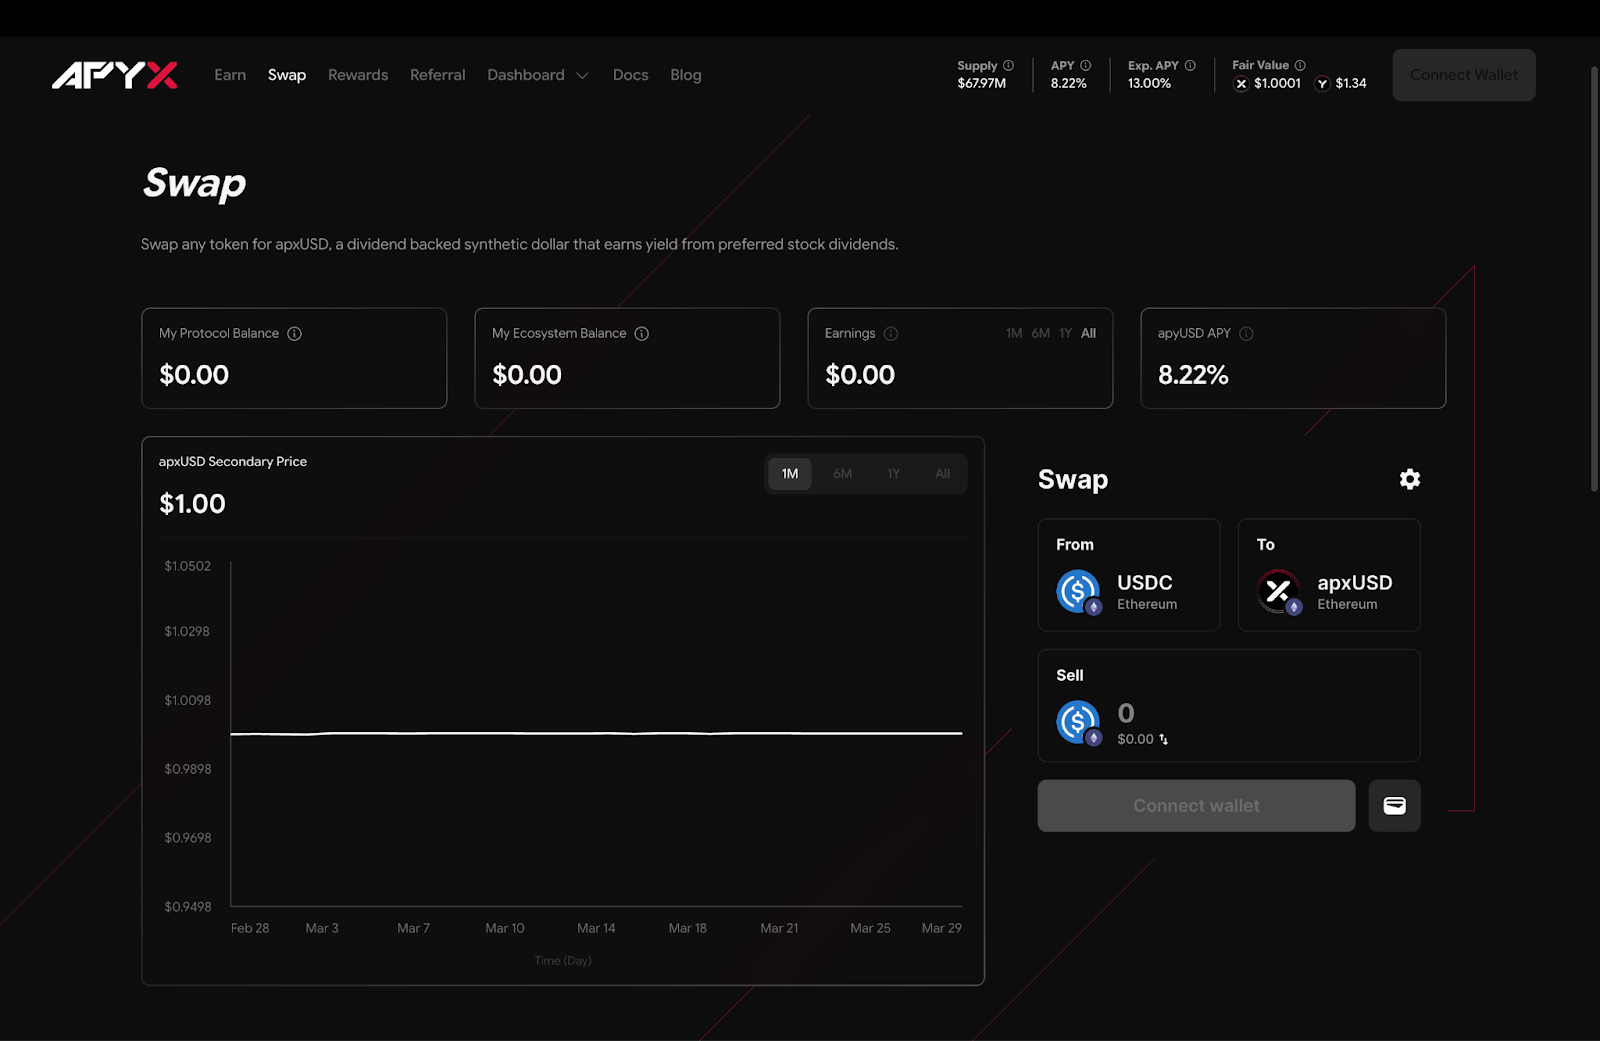The width and height of the screenshot is (1600, 1041).
Task: Open swap settings gear icon
Action: 1410,479
